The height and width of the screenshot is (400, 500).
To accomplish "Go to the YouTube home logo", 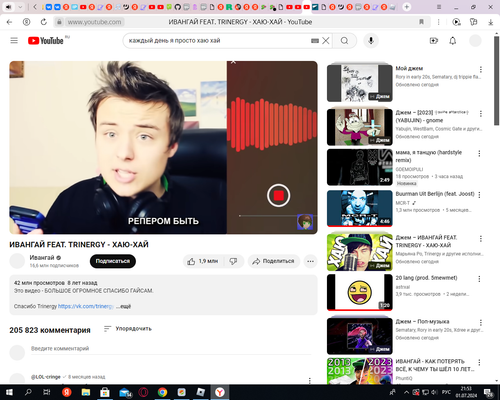I will coord(46,41).
